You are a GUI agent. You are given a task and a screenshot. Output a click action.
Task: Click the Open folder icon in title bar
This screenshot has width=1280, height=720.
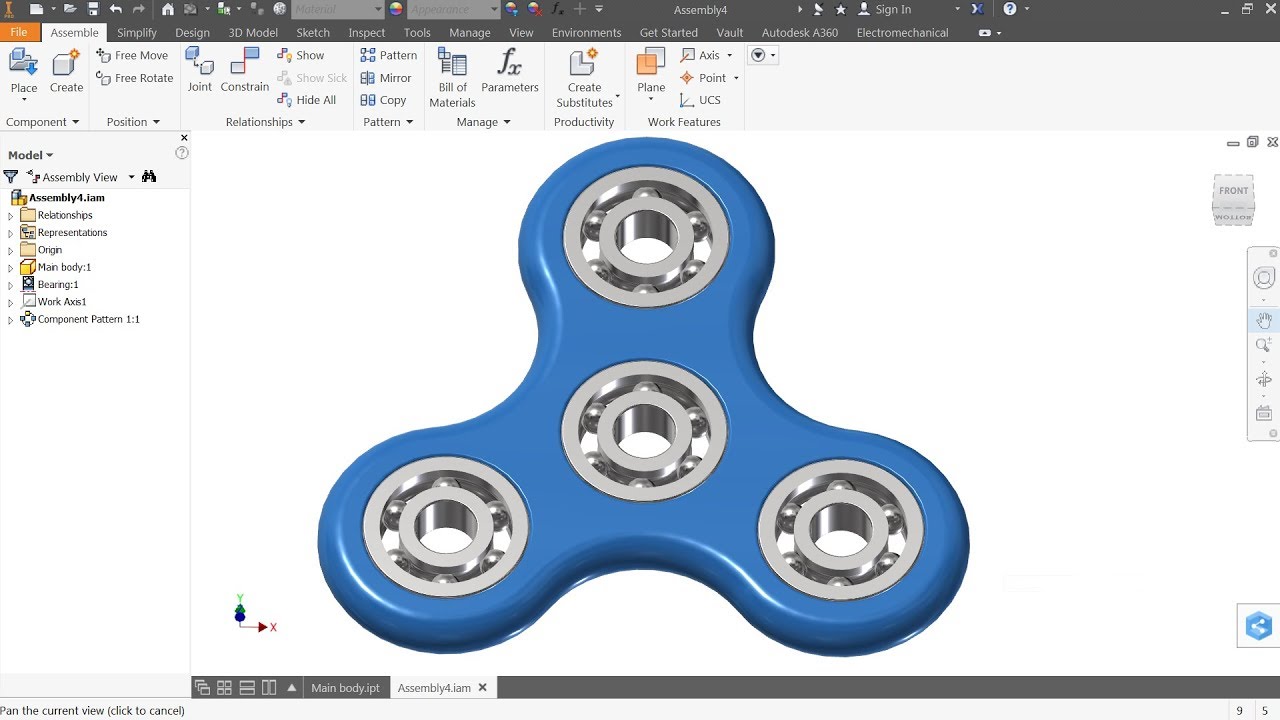(x=71, y=9)
